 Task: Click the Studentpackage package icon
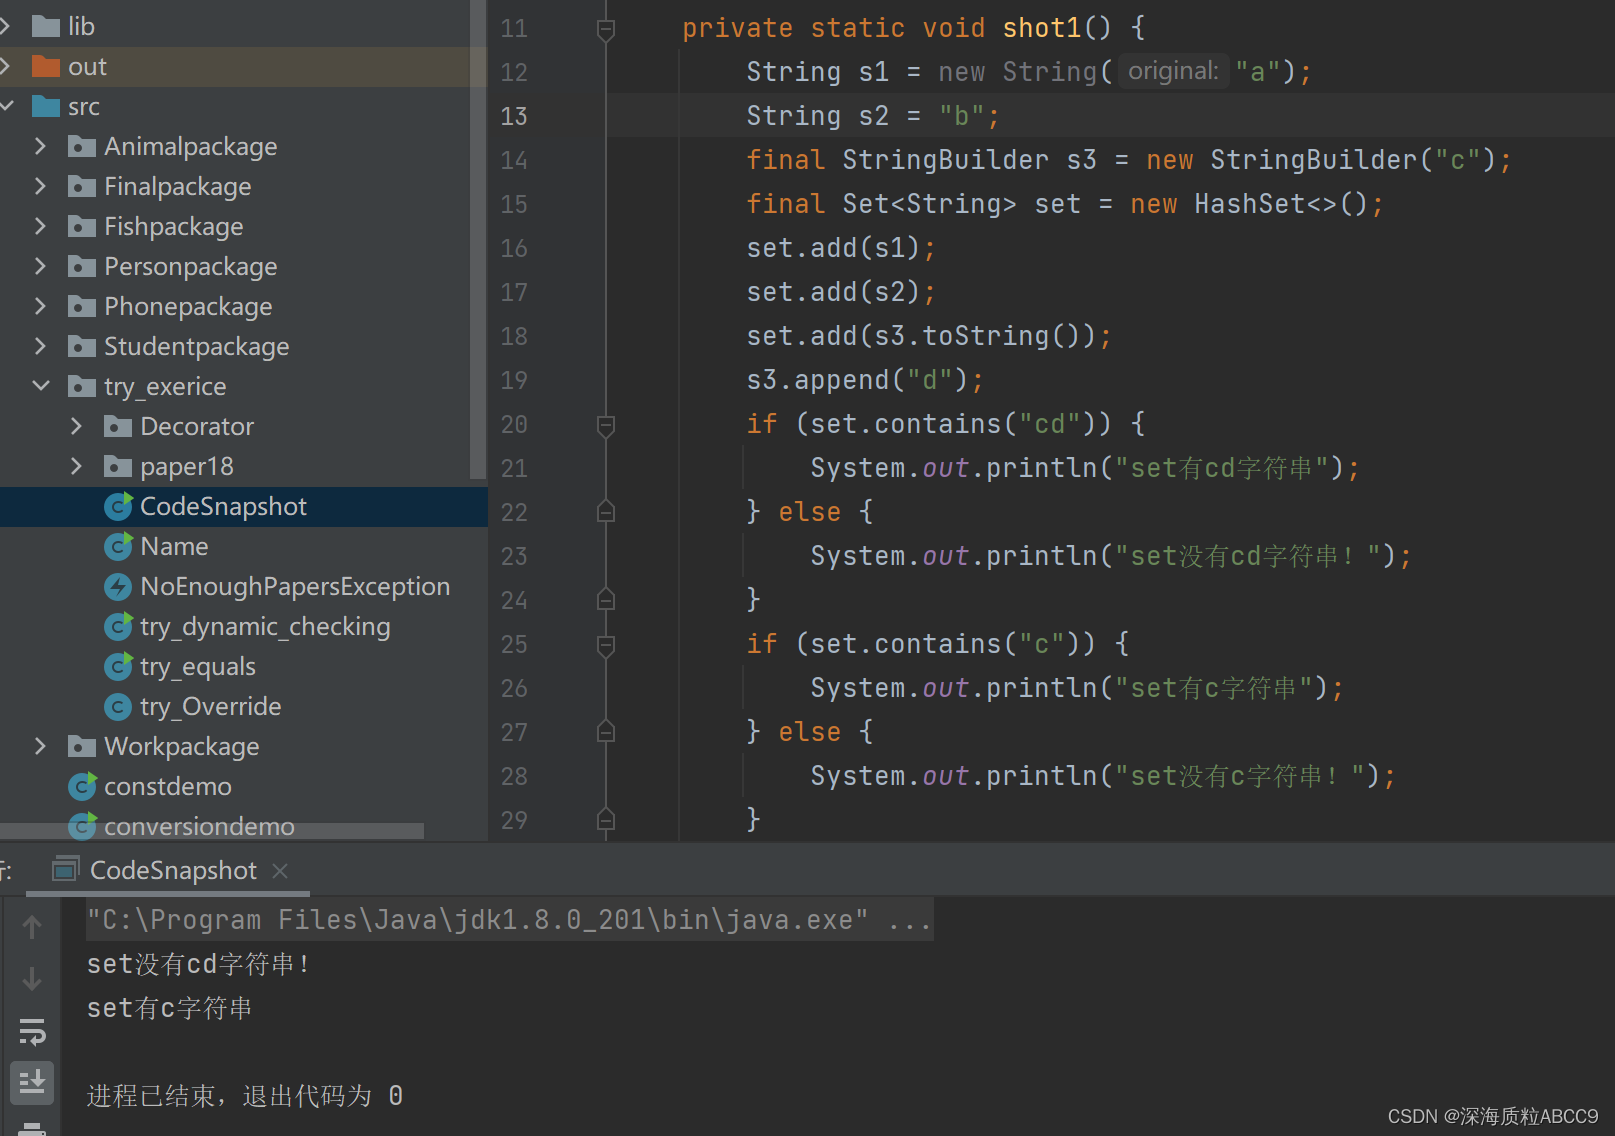(x=82, y=346)
